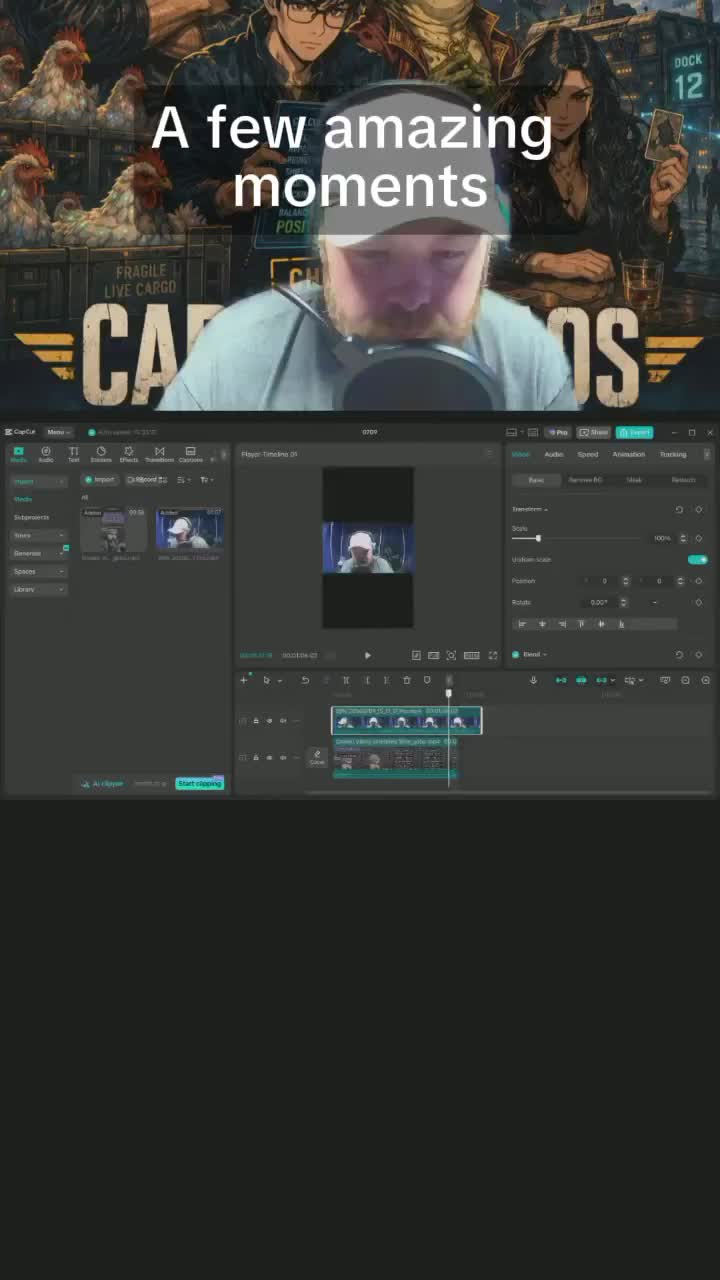Switch to the Audio inspector tab

coord(553,454)
